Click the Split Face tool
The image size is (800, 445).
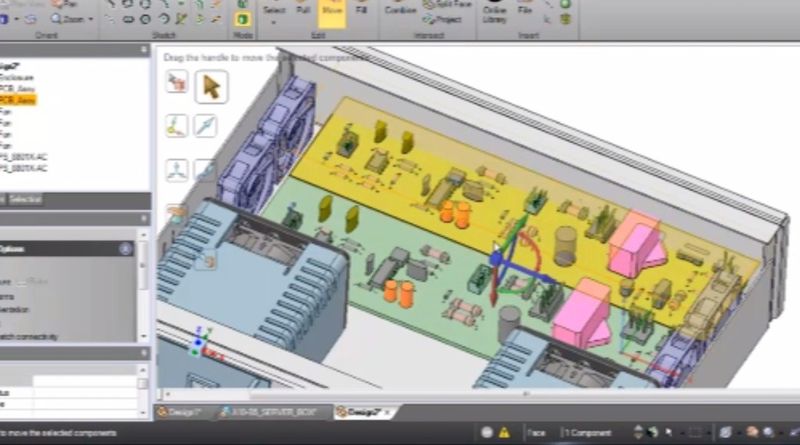[447, 5]
